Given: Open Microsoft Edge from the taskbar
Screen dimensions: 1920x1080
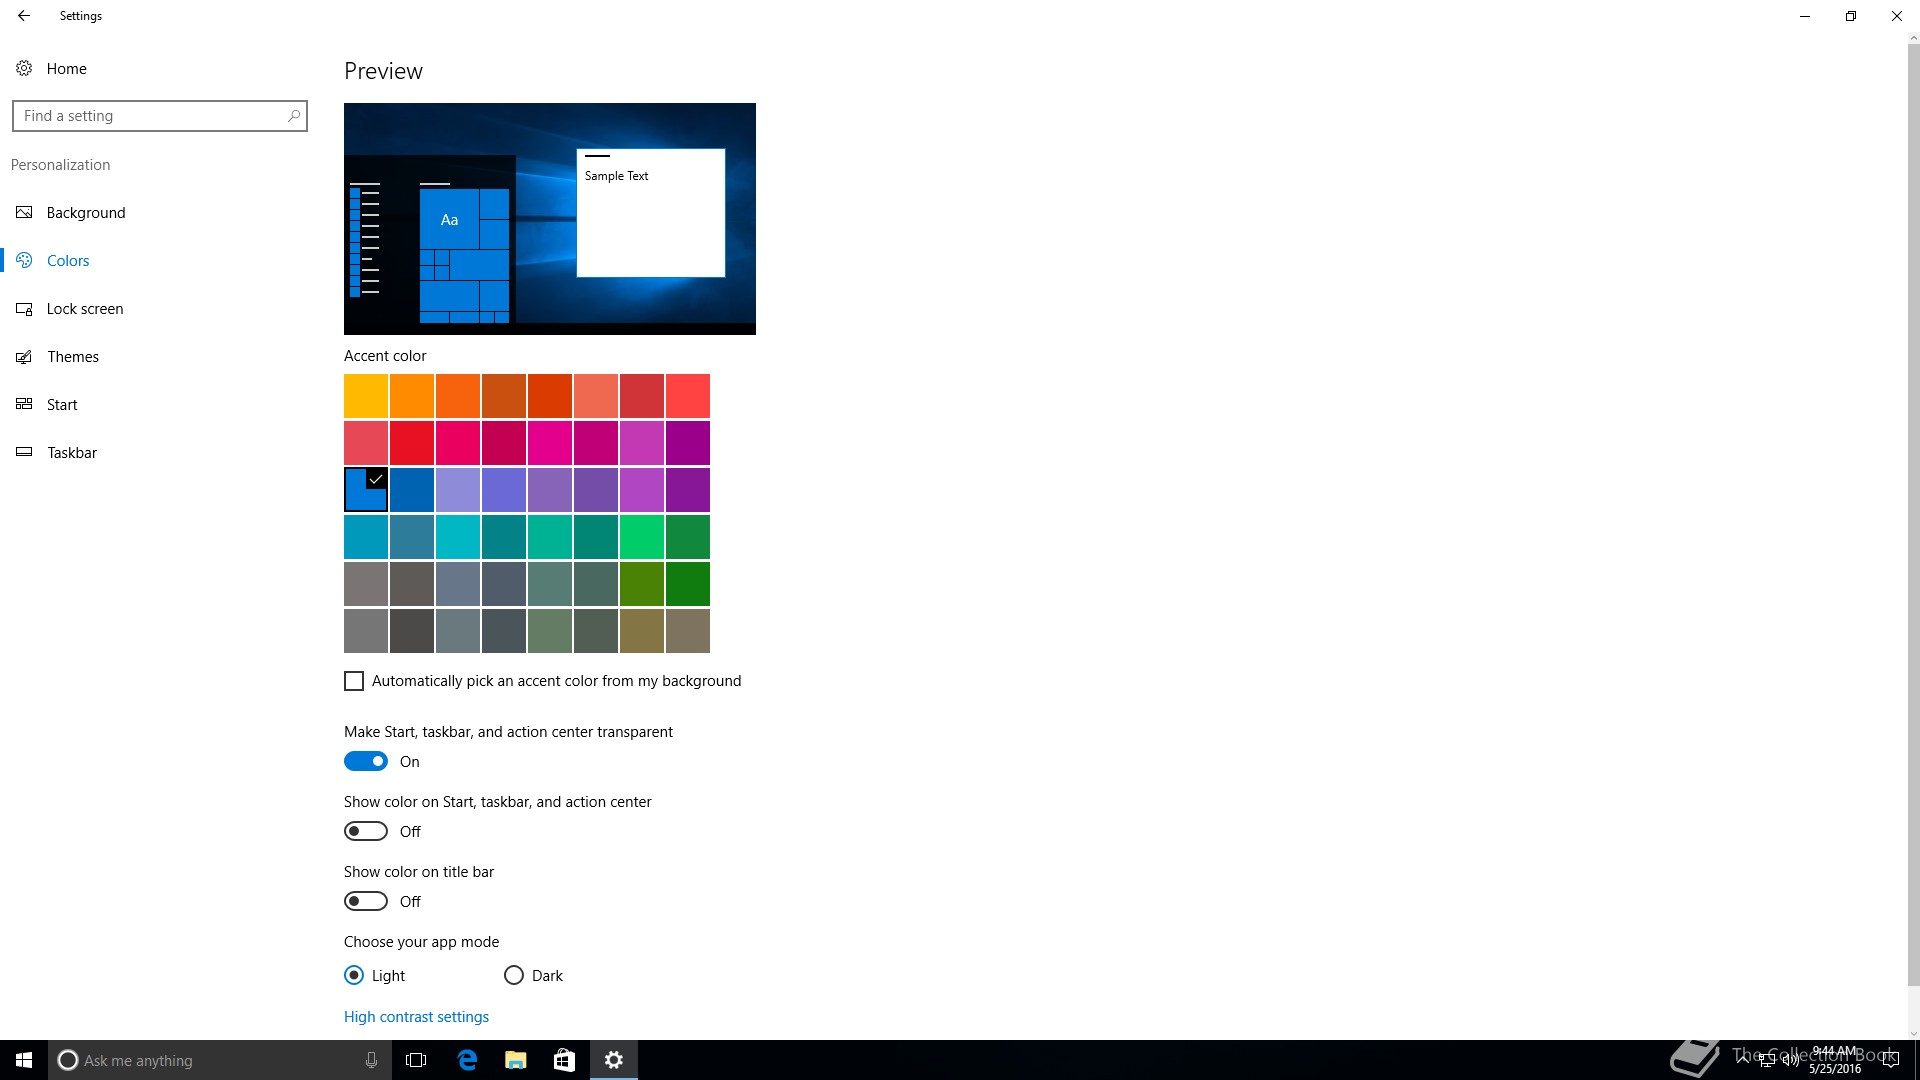Looking at the screenshot, I should [467, 1060].
